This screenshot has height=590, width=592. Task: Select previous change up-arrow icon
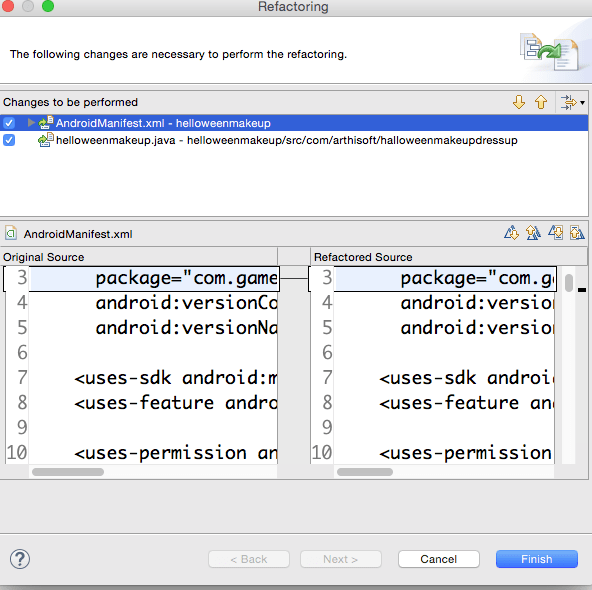[x=541, y=102]
